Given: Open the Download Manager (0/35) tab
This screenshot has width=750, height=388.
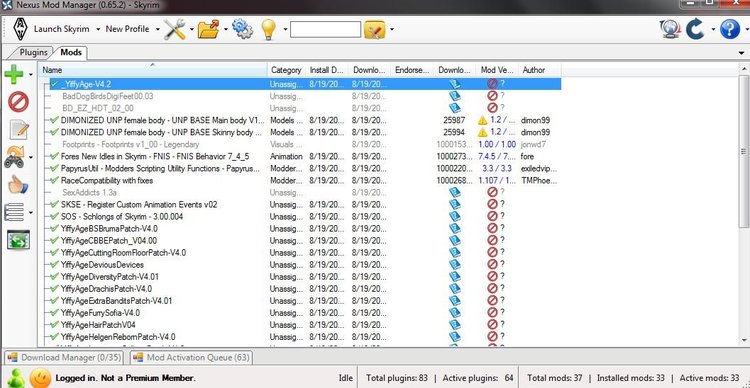Looking at the screenshot, I should (64, 357).
